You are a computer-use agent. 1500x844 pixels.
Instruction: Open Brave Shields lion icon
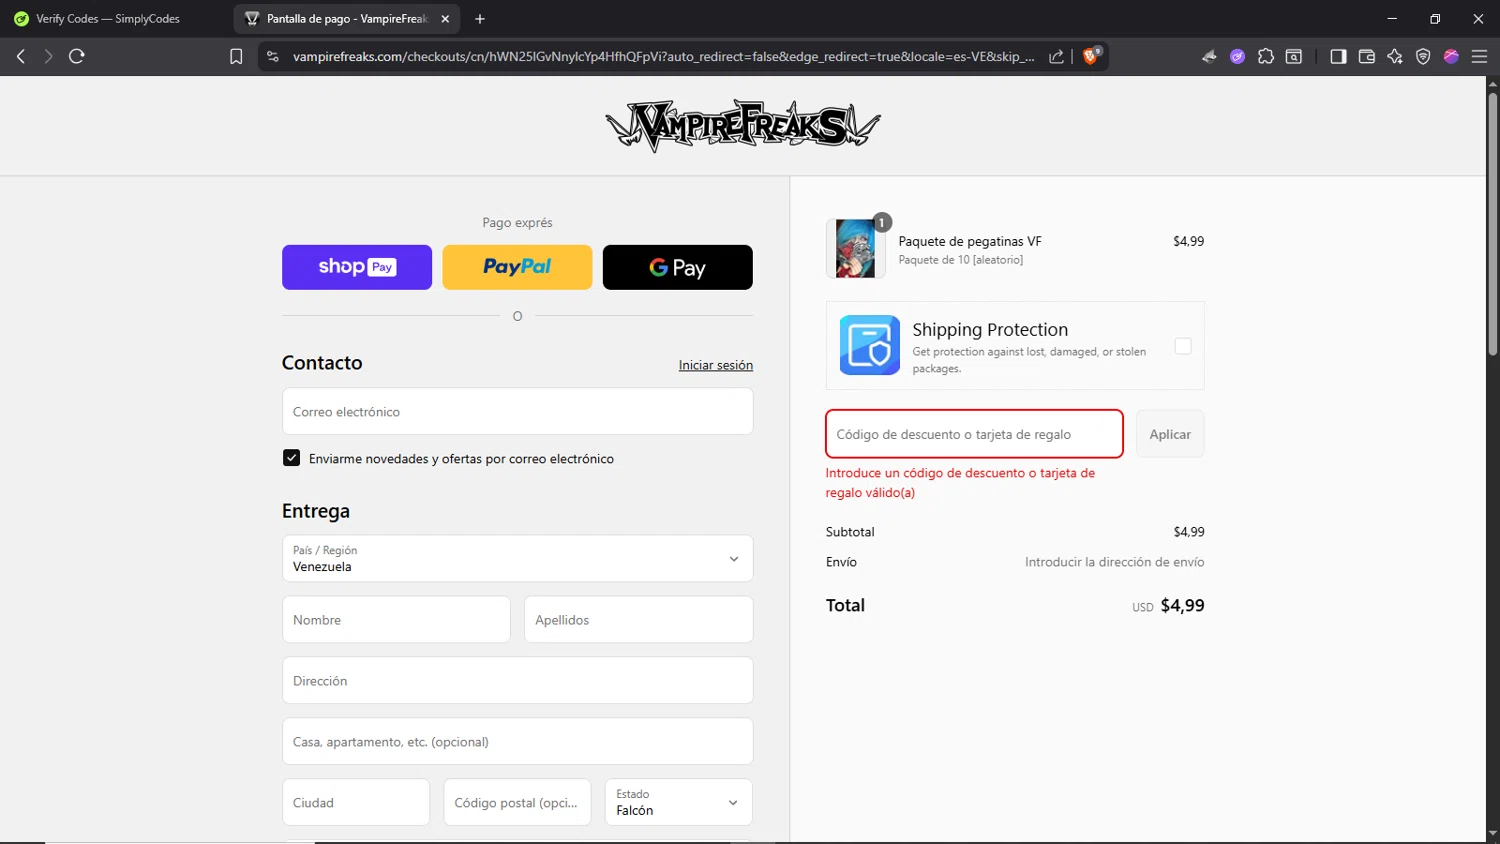[1092, 56]
